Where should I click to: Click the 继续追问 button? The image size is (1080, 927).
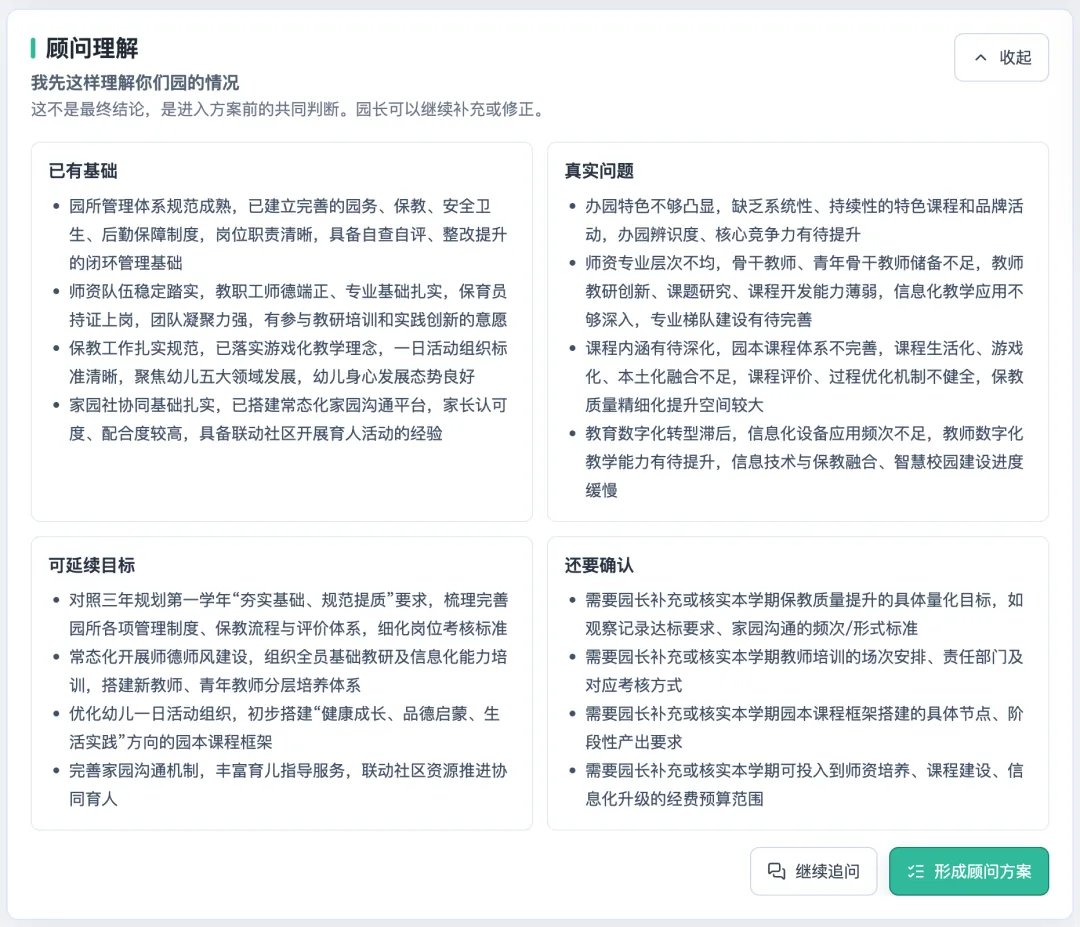pos(813,871)
